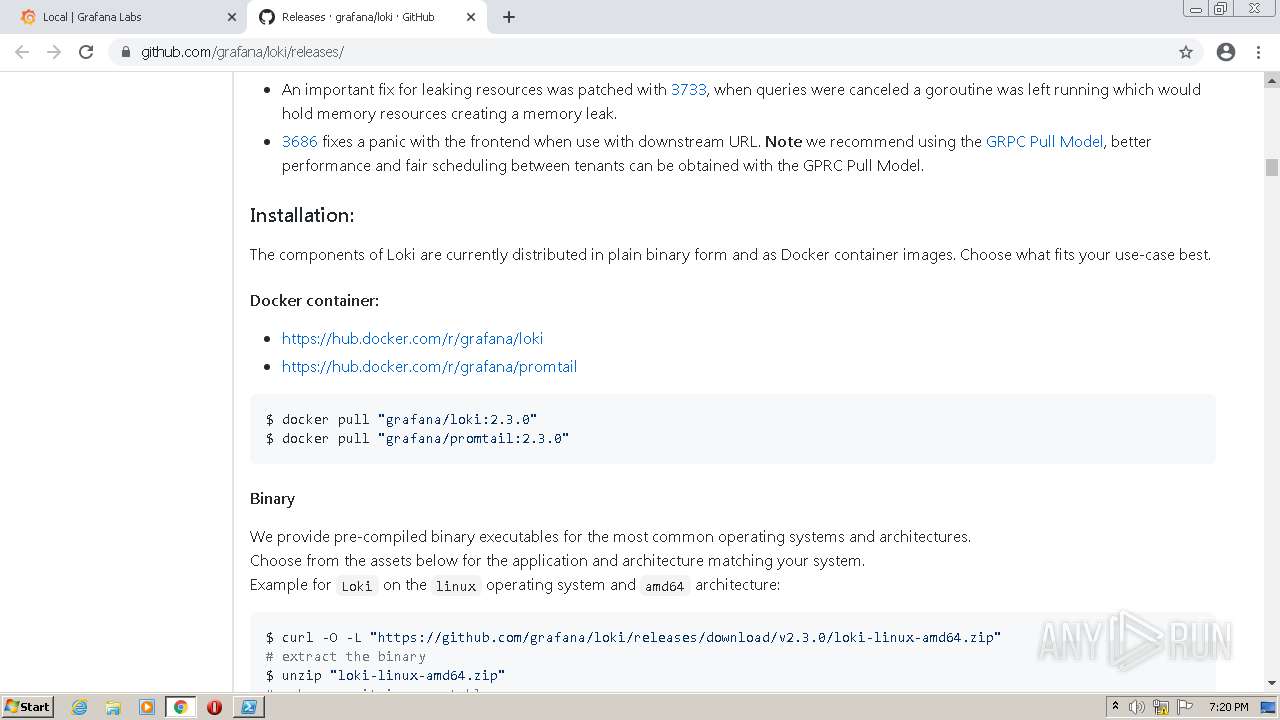Open Windows Explorer folder from taskbar
The image size is (1280, 720).
click(113, 707)
